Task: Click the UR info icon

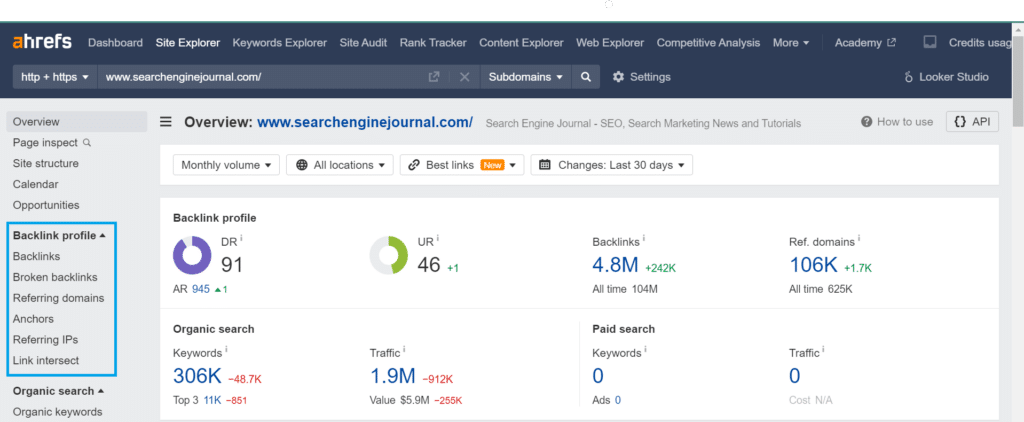Action: click(438, 239)
